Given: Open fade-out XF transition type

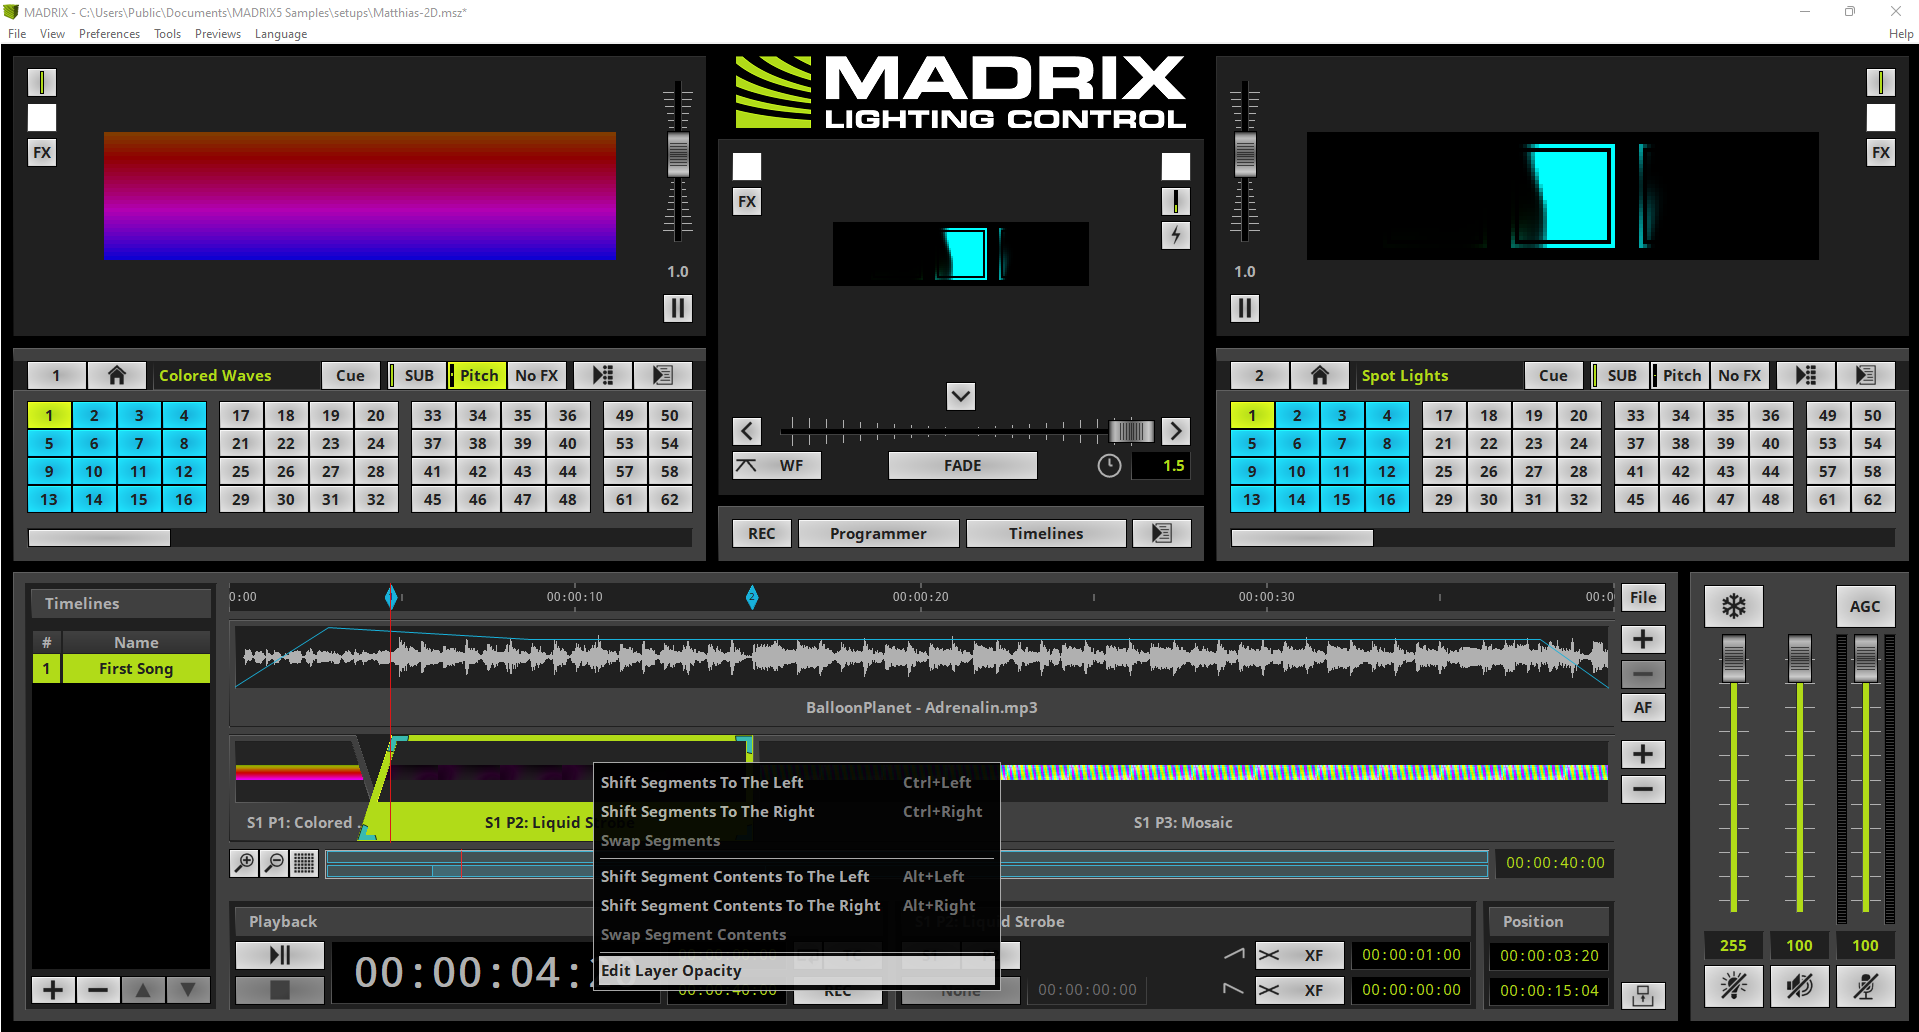Looking at the screenshot, I should pyautogui.click(x=1299, y=990).
